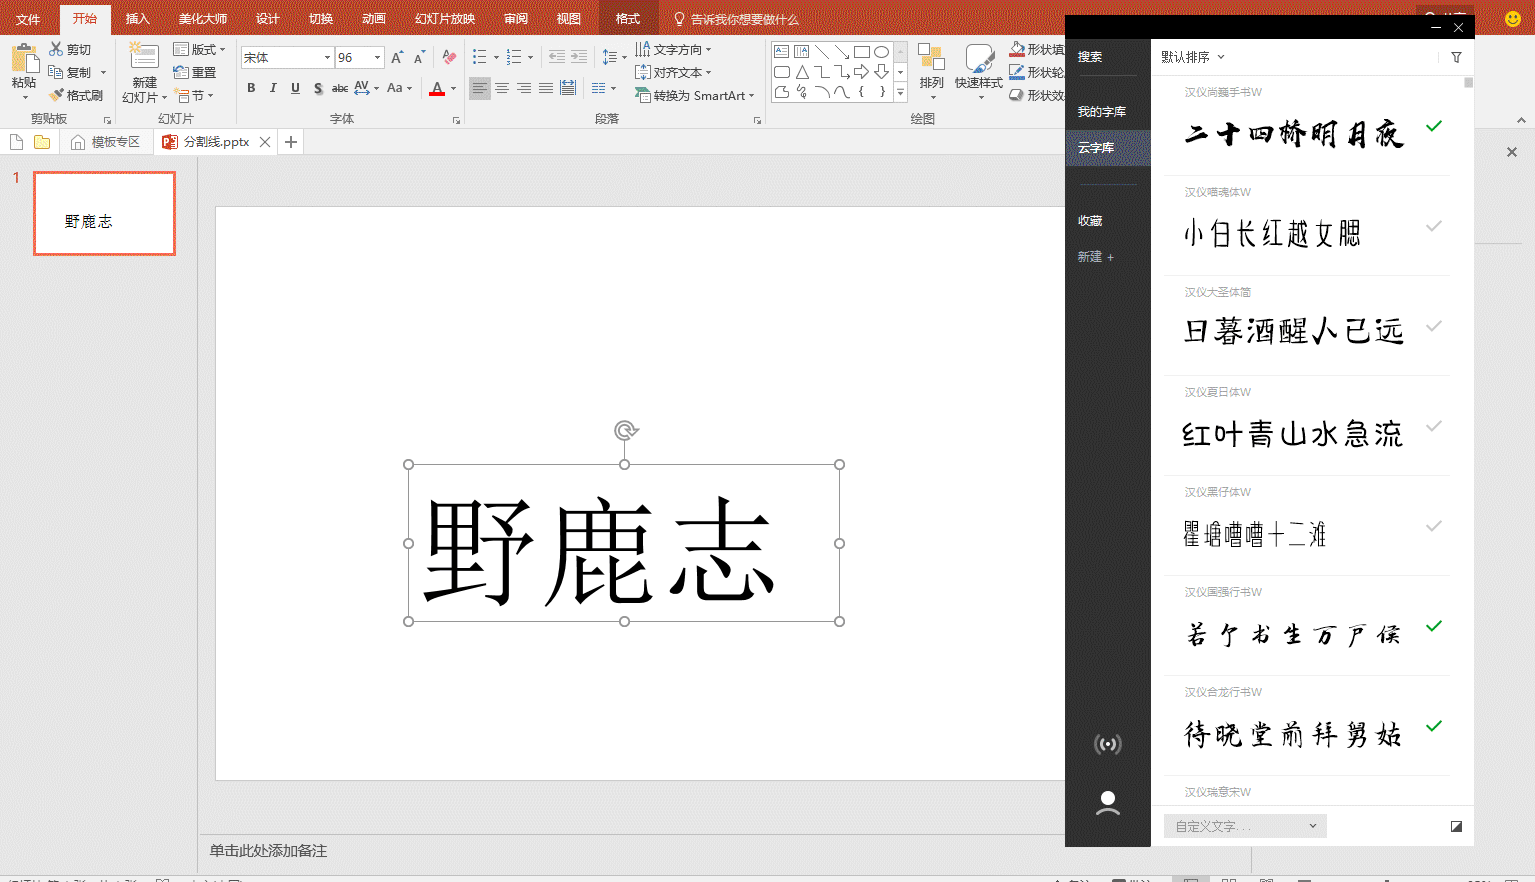Click the increase indent icon

pos(579,57)
